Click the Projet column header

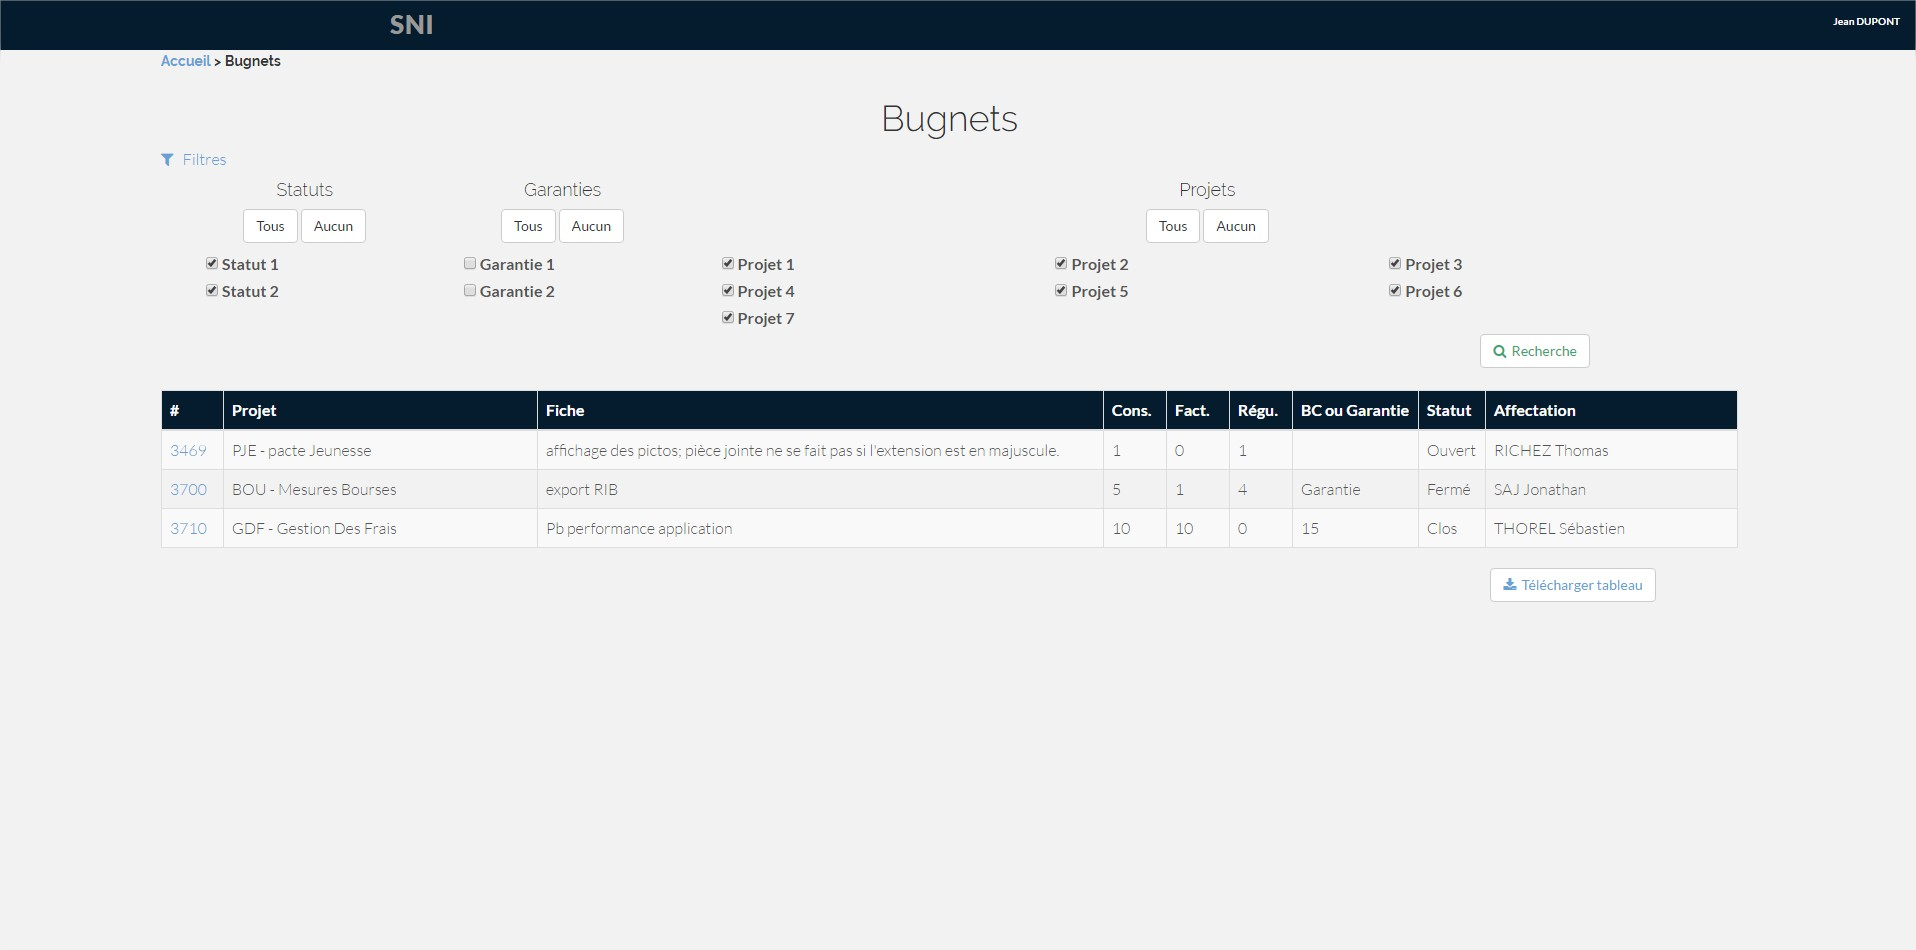(254, 411)
